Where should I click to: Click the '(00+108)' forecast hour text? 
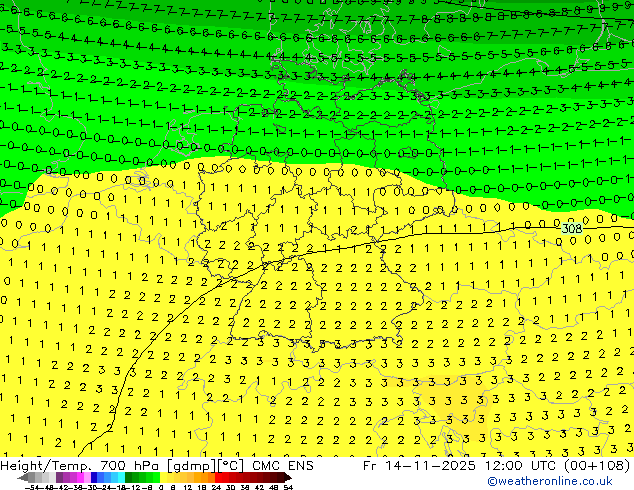pos(595,466)
